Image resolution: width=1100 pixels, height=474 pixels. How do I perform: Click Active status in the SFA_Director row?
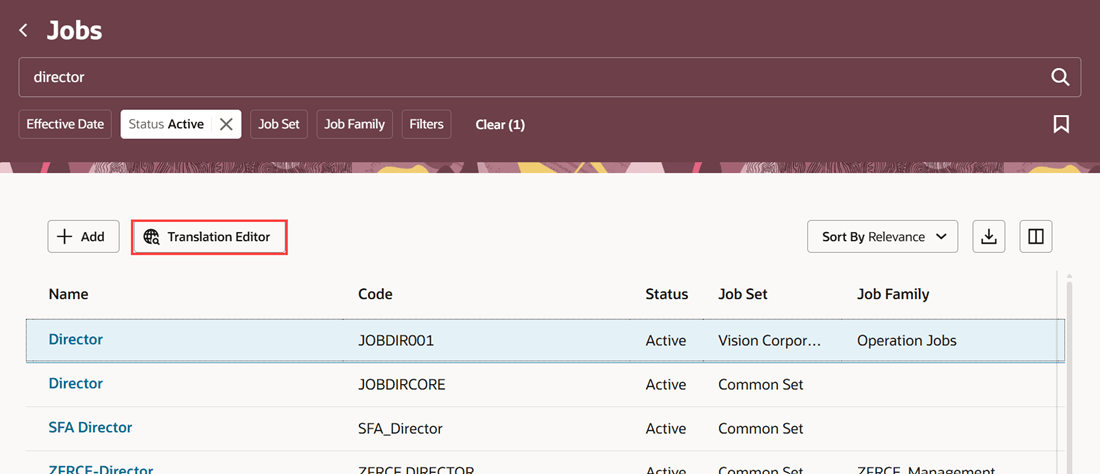coord(666,428)
